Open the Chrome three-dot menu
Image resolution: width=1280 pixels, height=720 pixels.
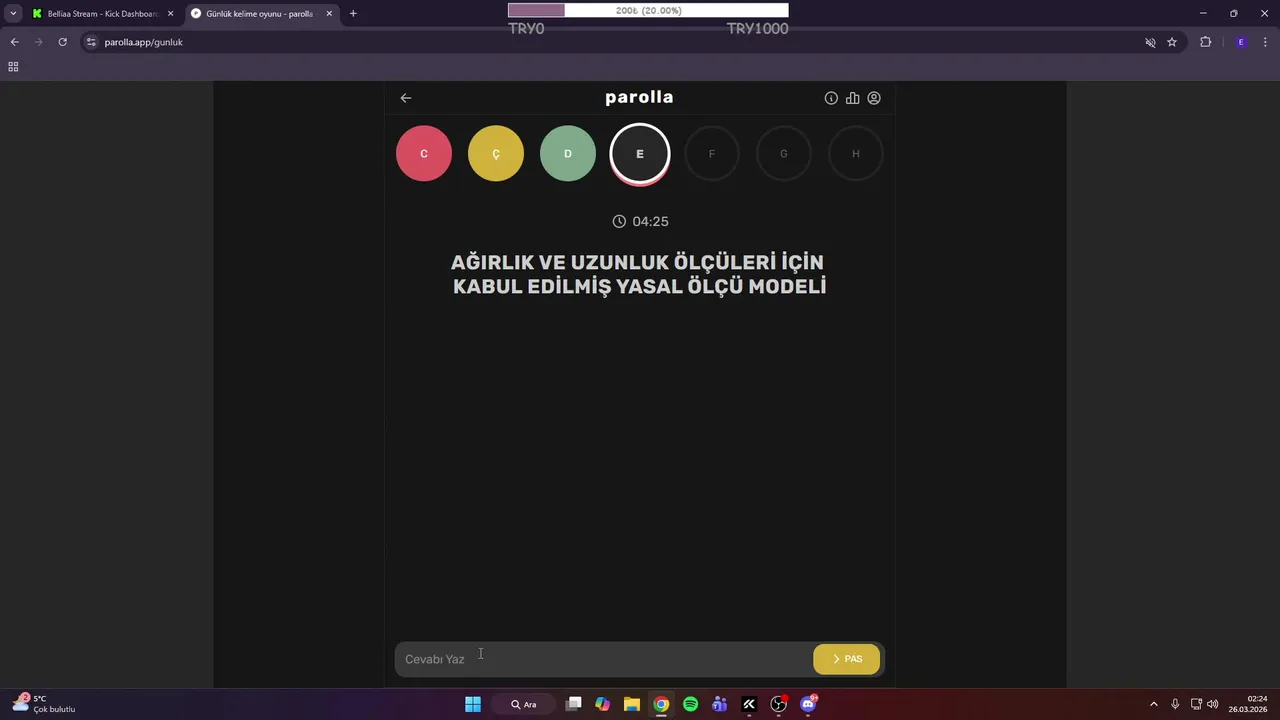pyautogui.click(x=1266, y=42)
